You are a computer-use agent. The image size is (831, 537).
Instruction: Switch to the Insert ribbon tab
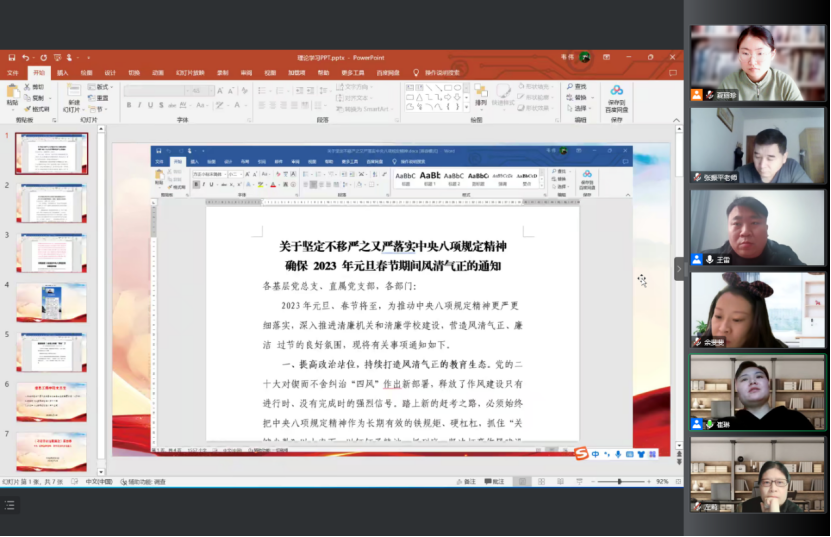click(x=62, y=73)
